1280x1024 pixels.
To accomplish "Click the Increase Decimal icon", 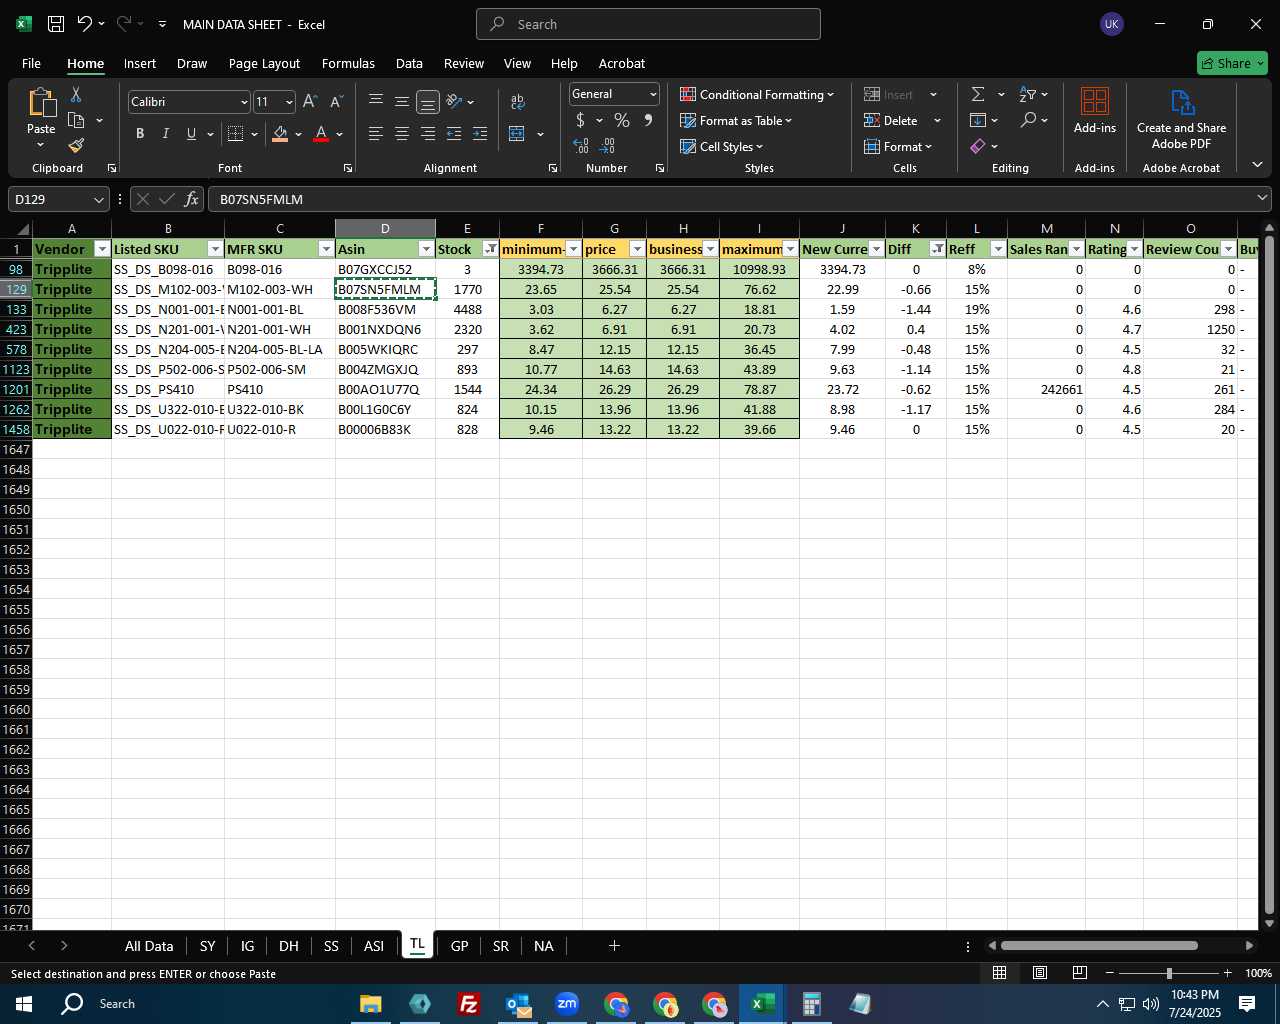I will pyautogui.click(x=581, y=146).
